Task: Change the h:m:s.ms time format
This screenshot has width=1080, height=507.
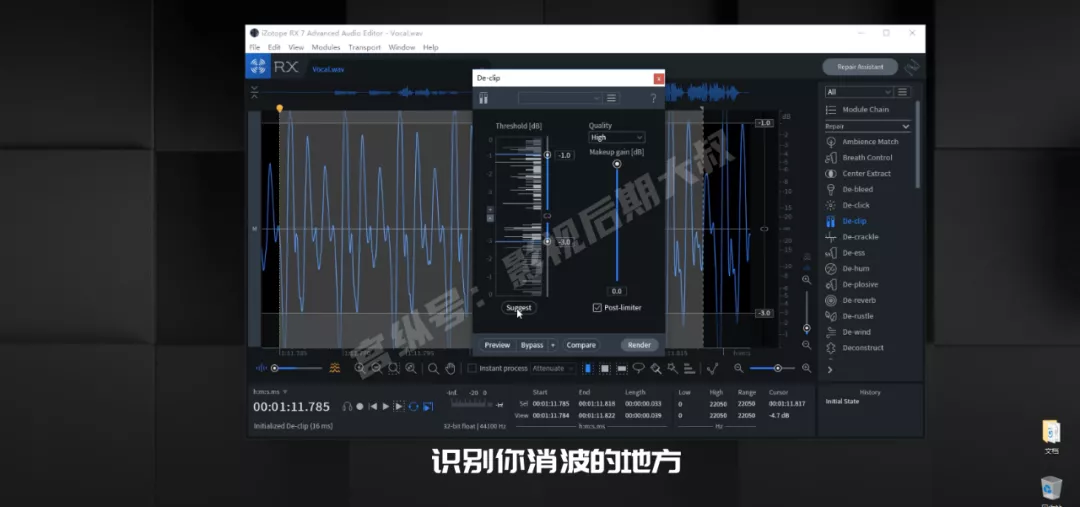Action: [x=269, y=391]
